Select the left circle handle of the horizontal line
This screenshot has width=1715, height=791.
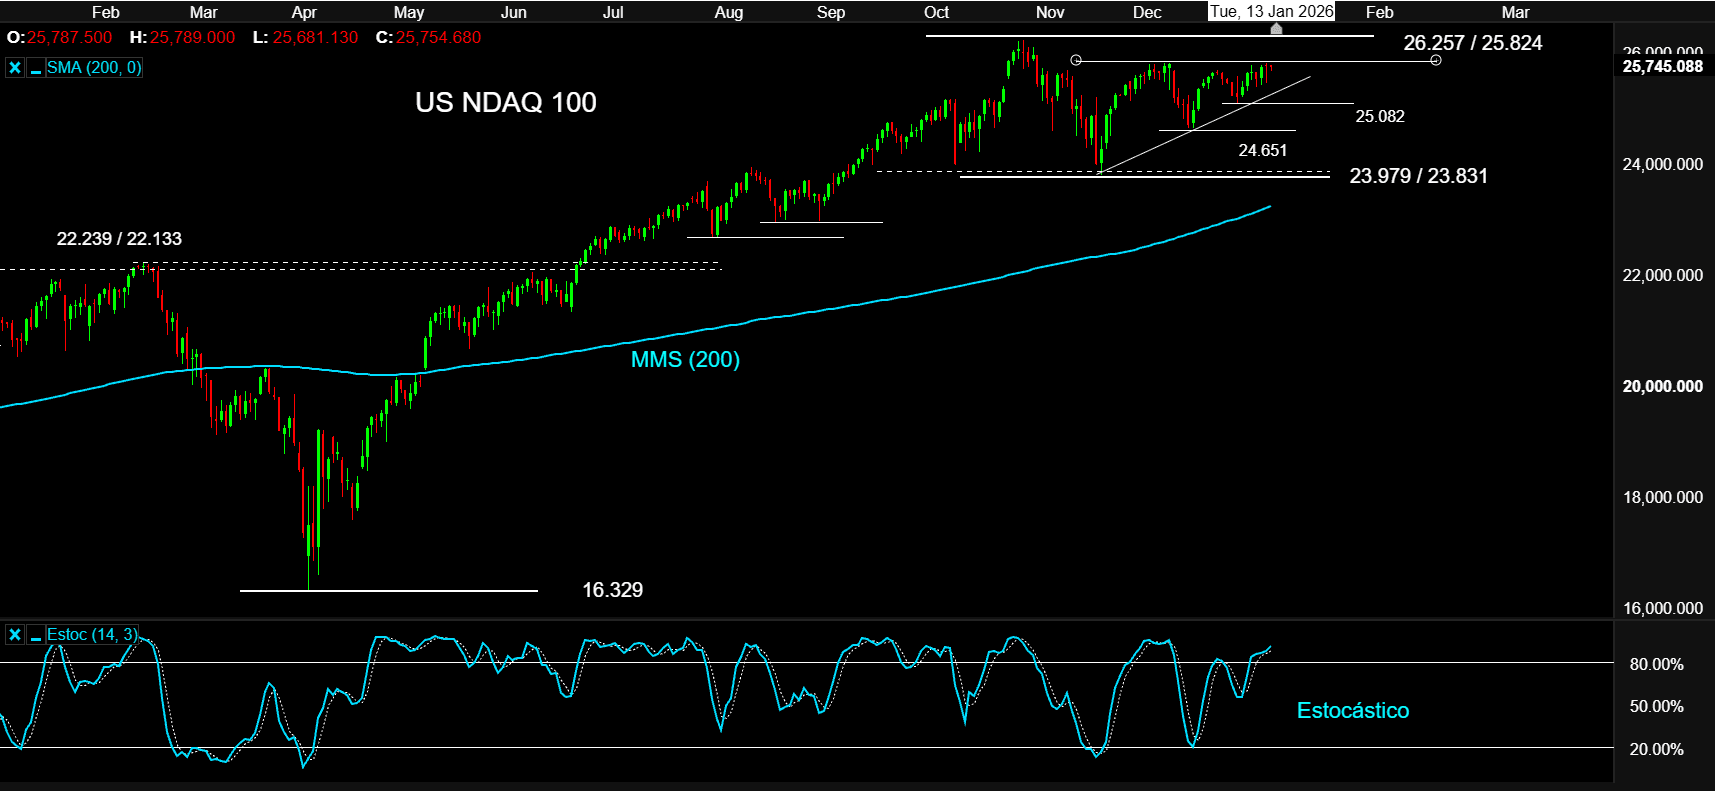tap(1076, 60)
